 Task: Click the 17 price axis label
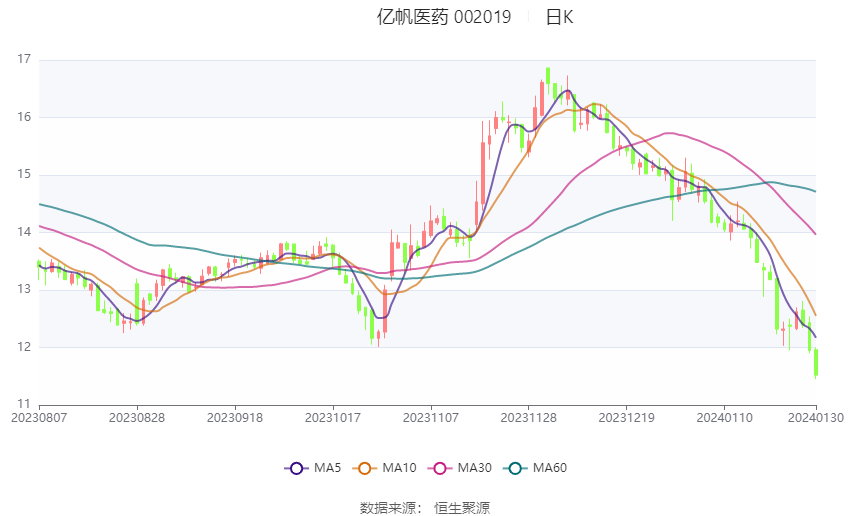(24, 59)
